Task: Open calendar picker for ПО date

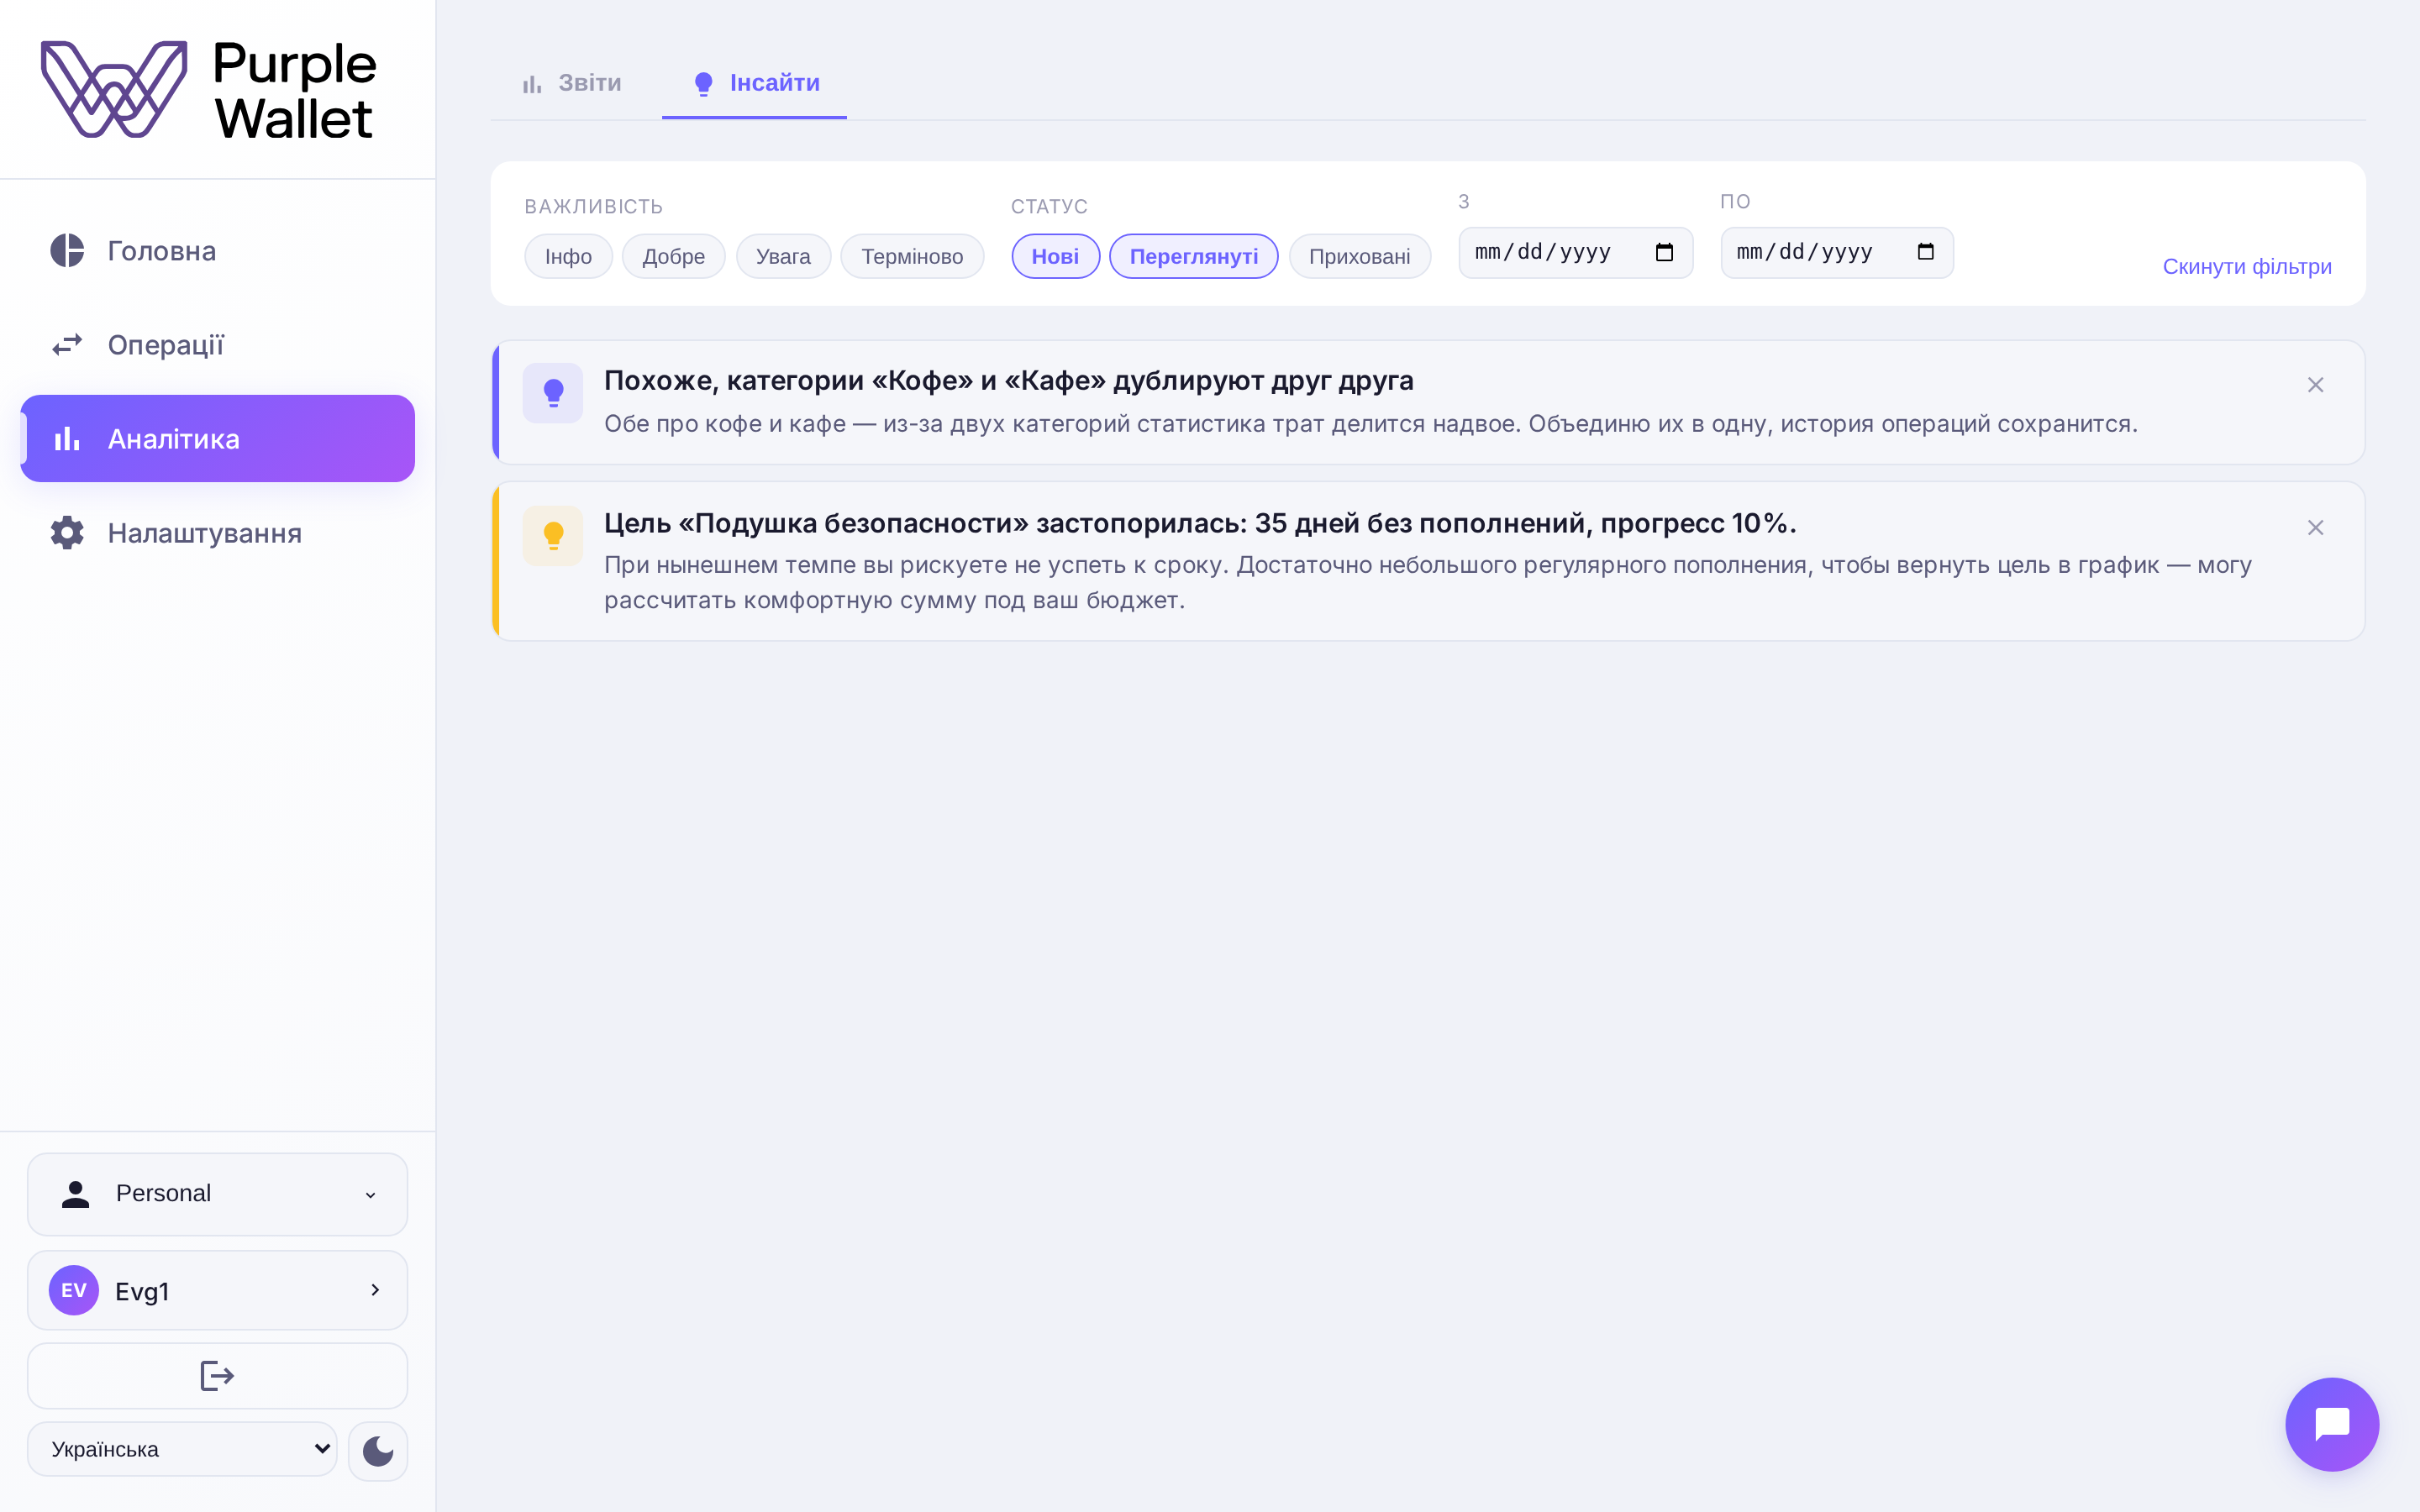Action: click(1926, 252)
